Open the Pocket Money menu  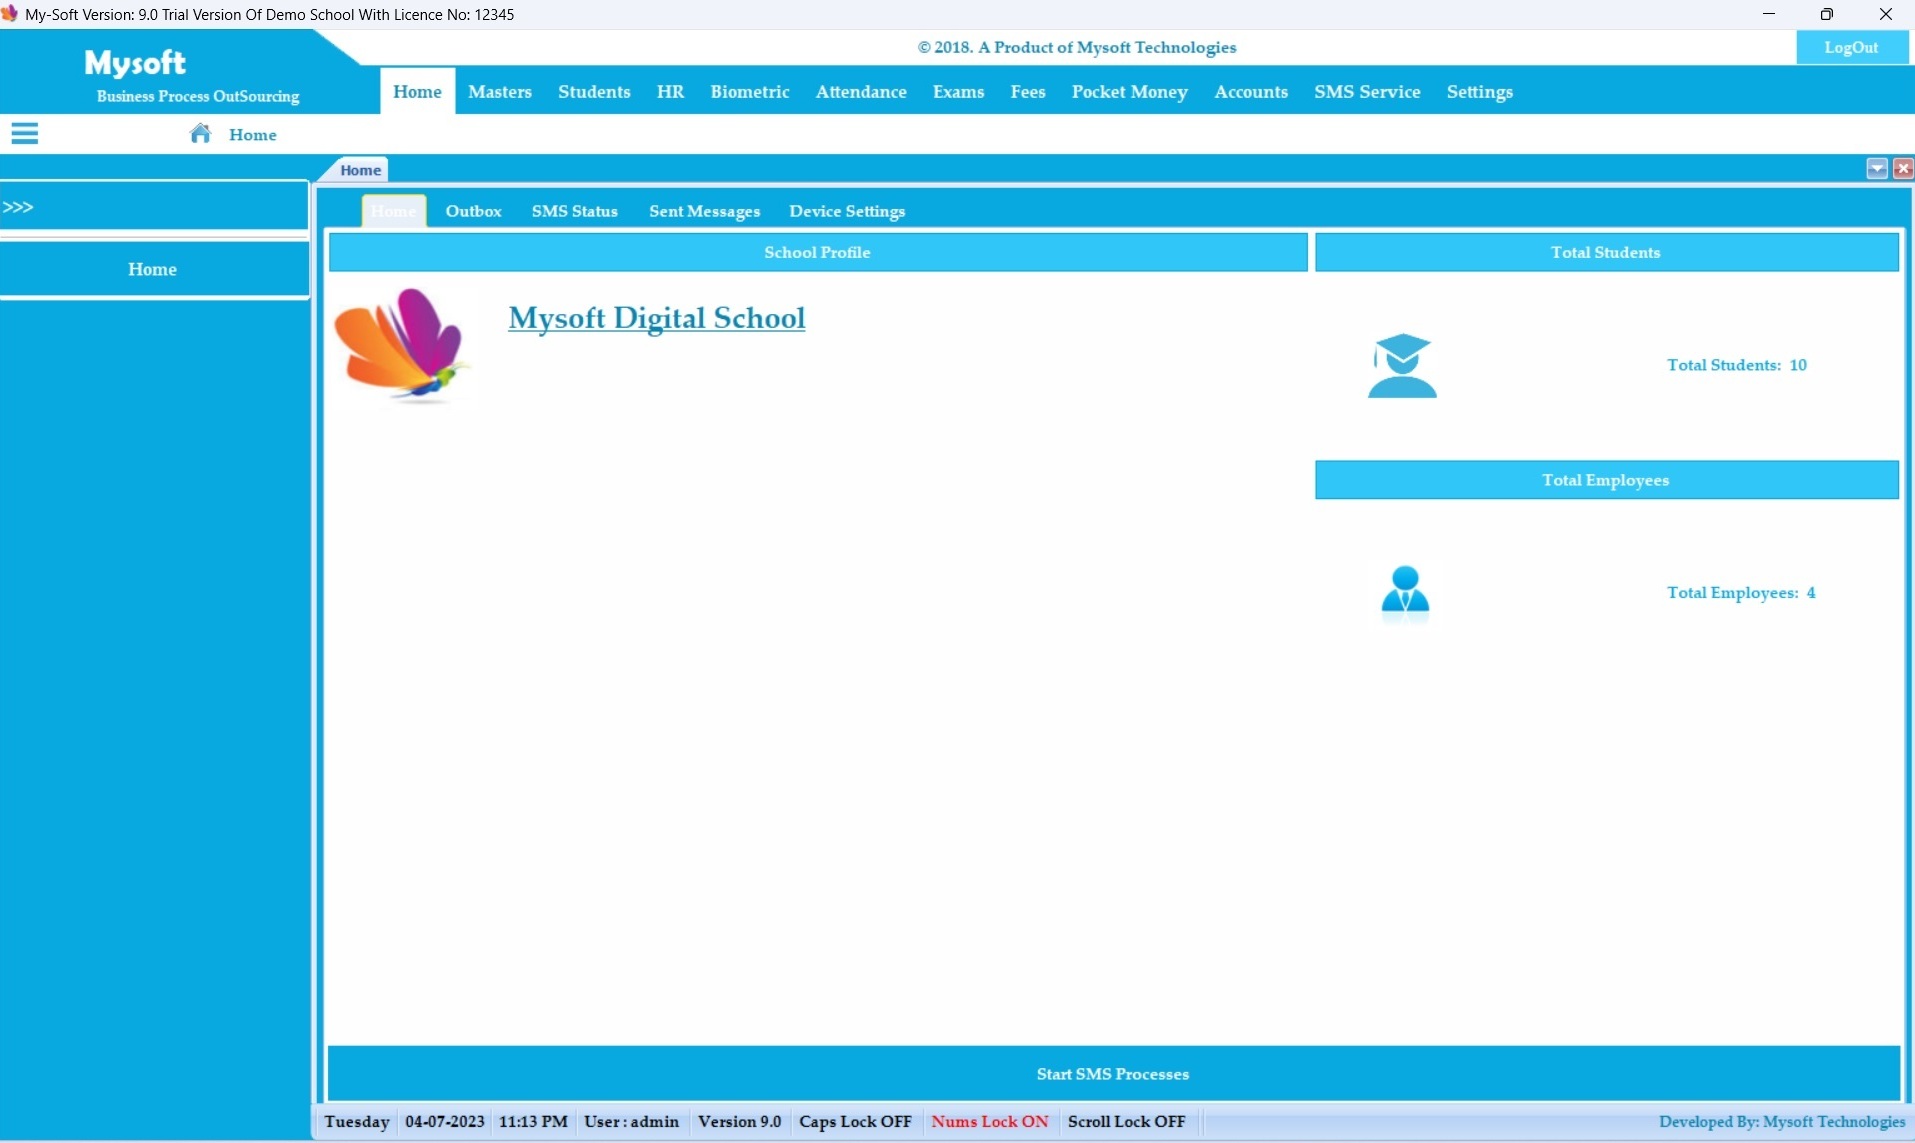click(1129, 92)
